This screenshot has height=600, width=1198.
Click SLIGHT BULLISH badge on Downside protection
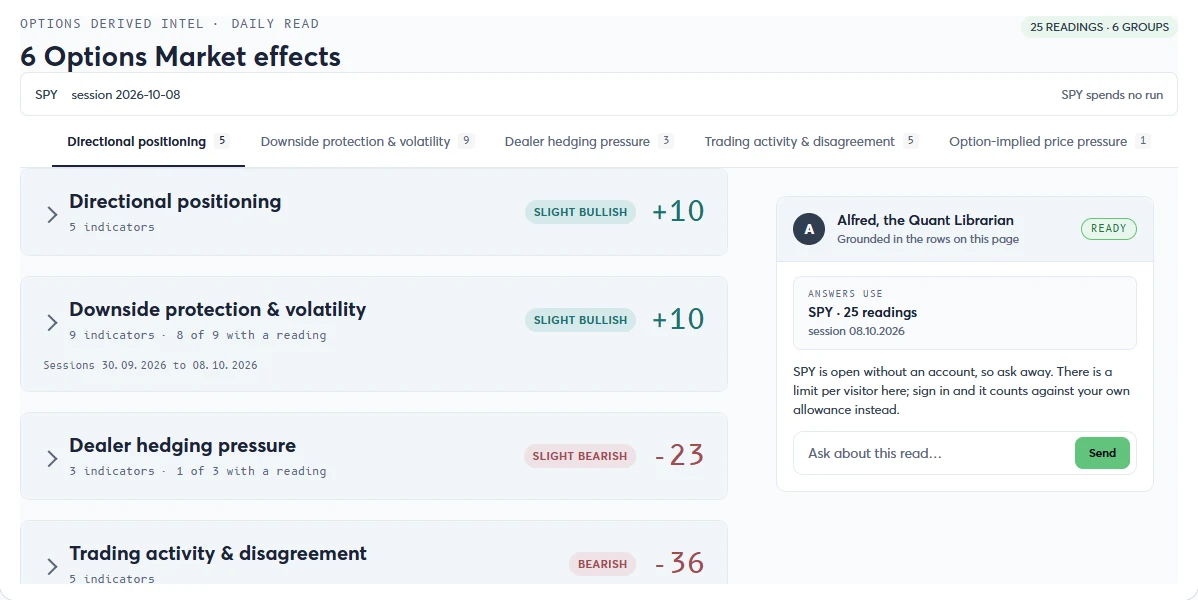[580, 320]
